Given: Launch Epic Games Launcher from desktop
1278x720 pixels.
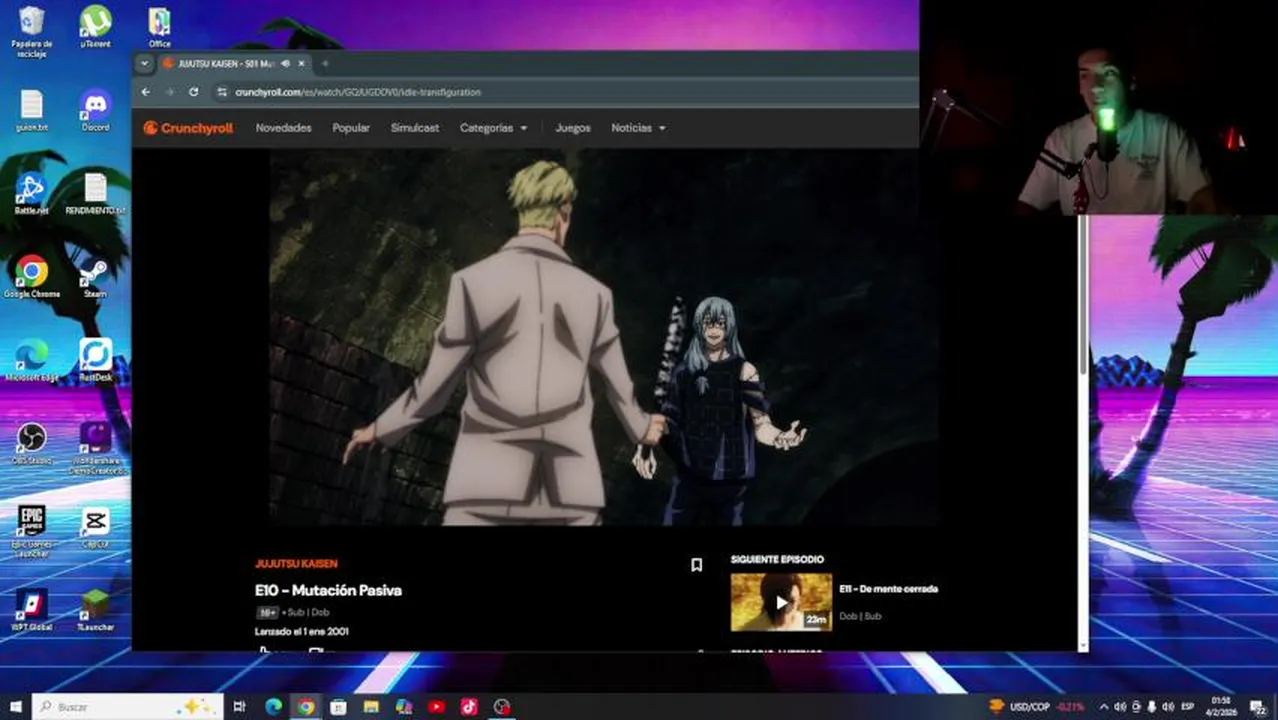Looking at the screenshot, I should tap(32, 531).
